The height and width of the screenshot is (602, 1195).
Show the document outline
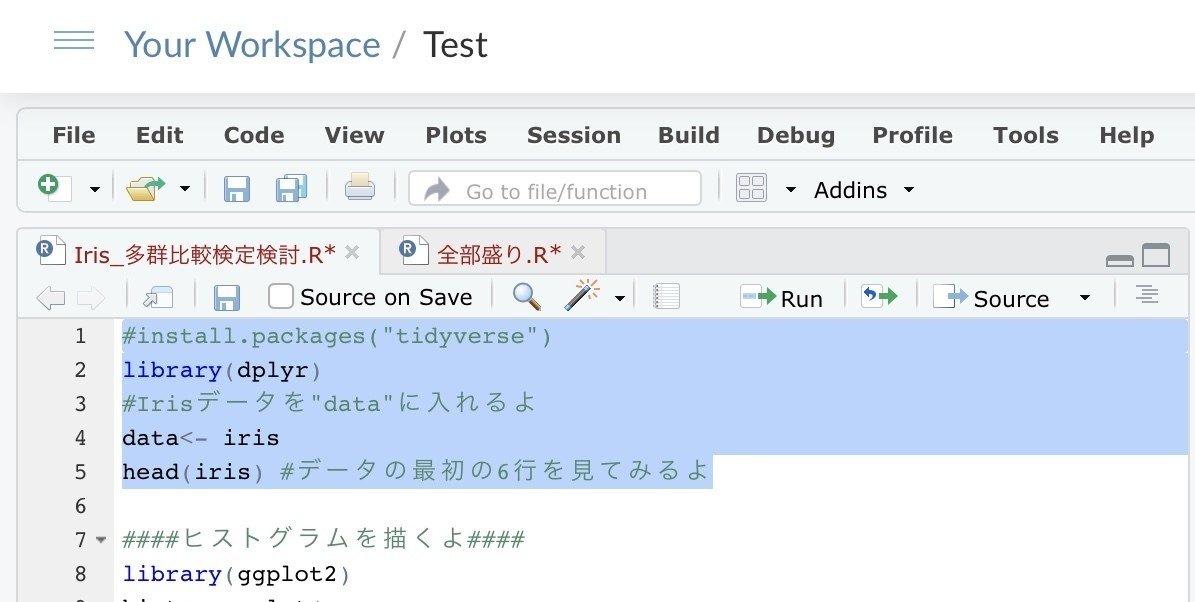(x=1146, y=296)
